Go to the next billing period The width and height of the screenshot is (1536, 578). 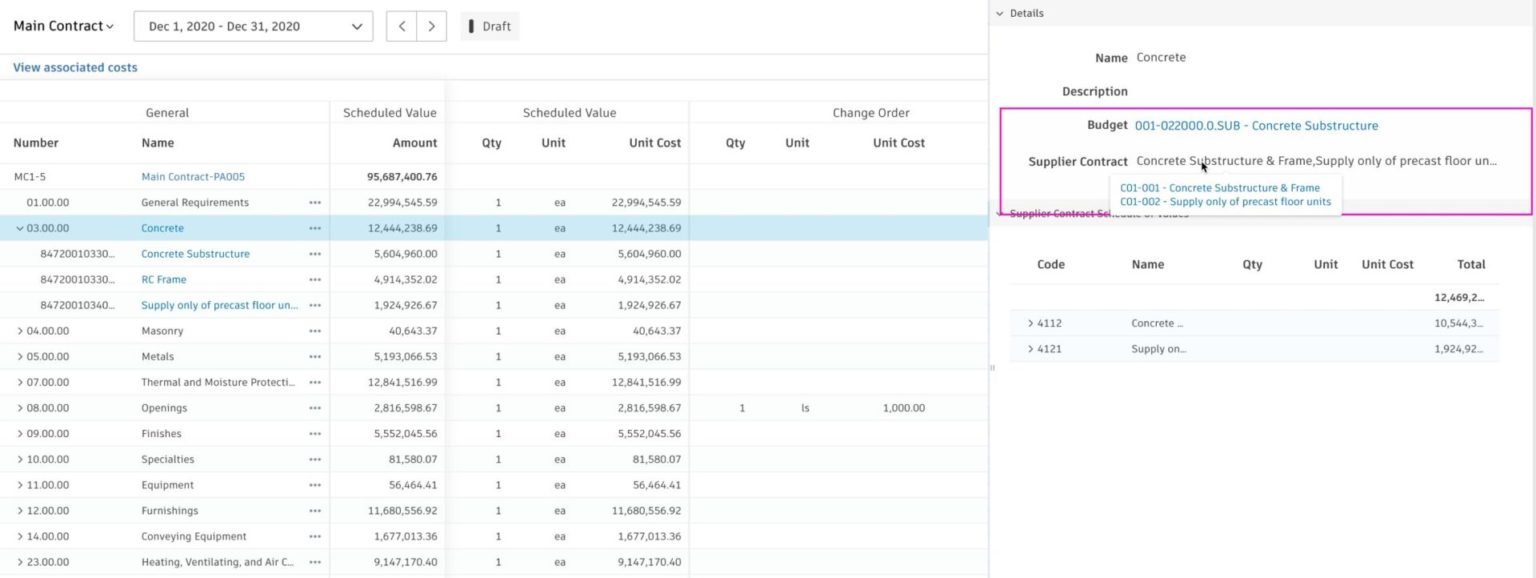(x=431, y=26)
